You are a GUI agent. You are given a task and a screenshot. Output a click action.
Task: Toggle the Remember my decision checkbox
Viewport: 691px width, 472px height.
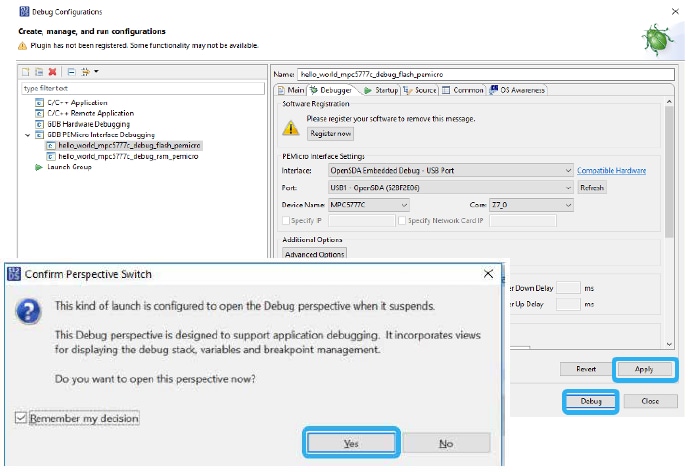coord(22,418)
